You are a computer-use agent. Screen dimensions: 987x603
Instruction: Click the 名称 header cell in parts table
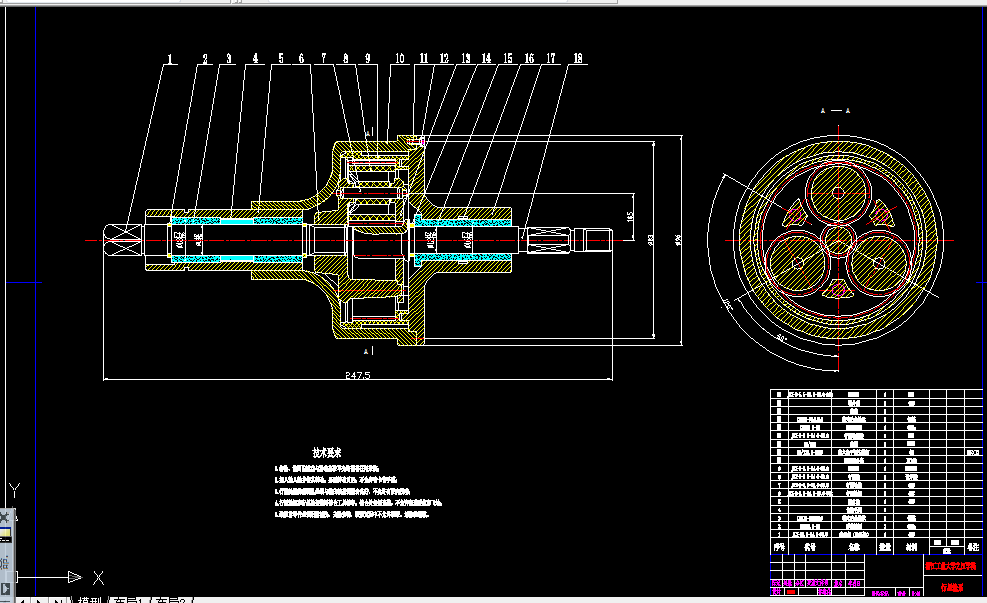(854, 547)
